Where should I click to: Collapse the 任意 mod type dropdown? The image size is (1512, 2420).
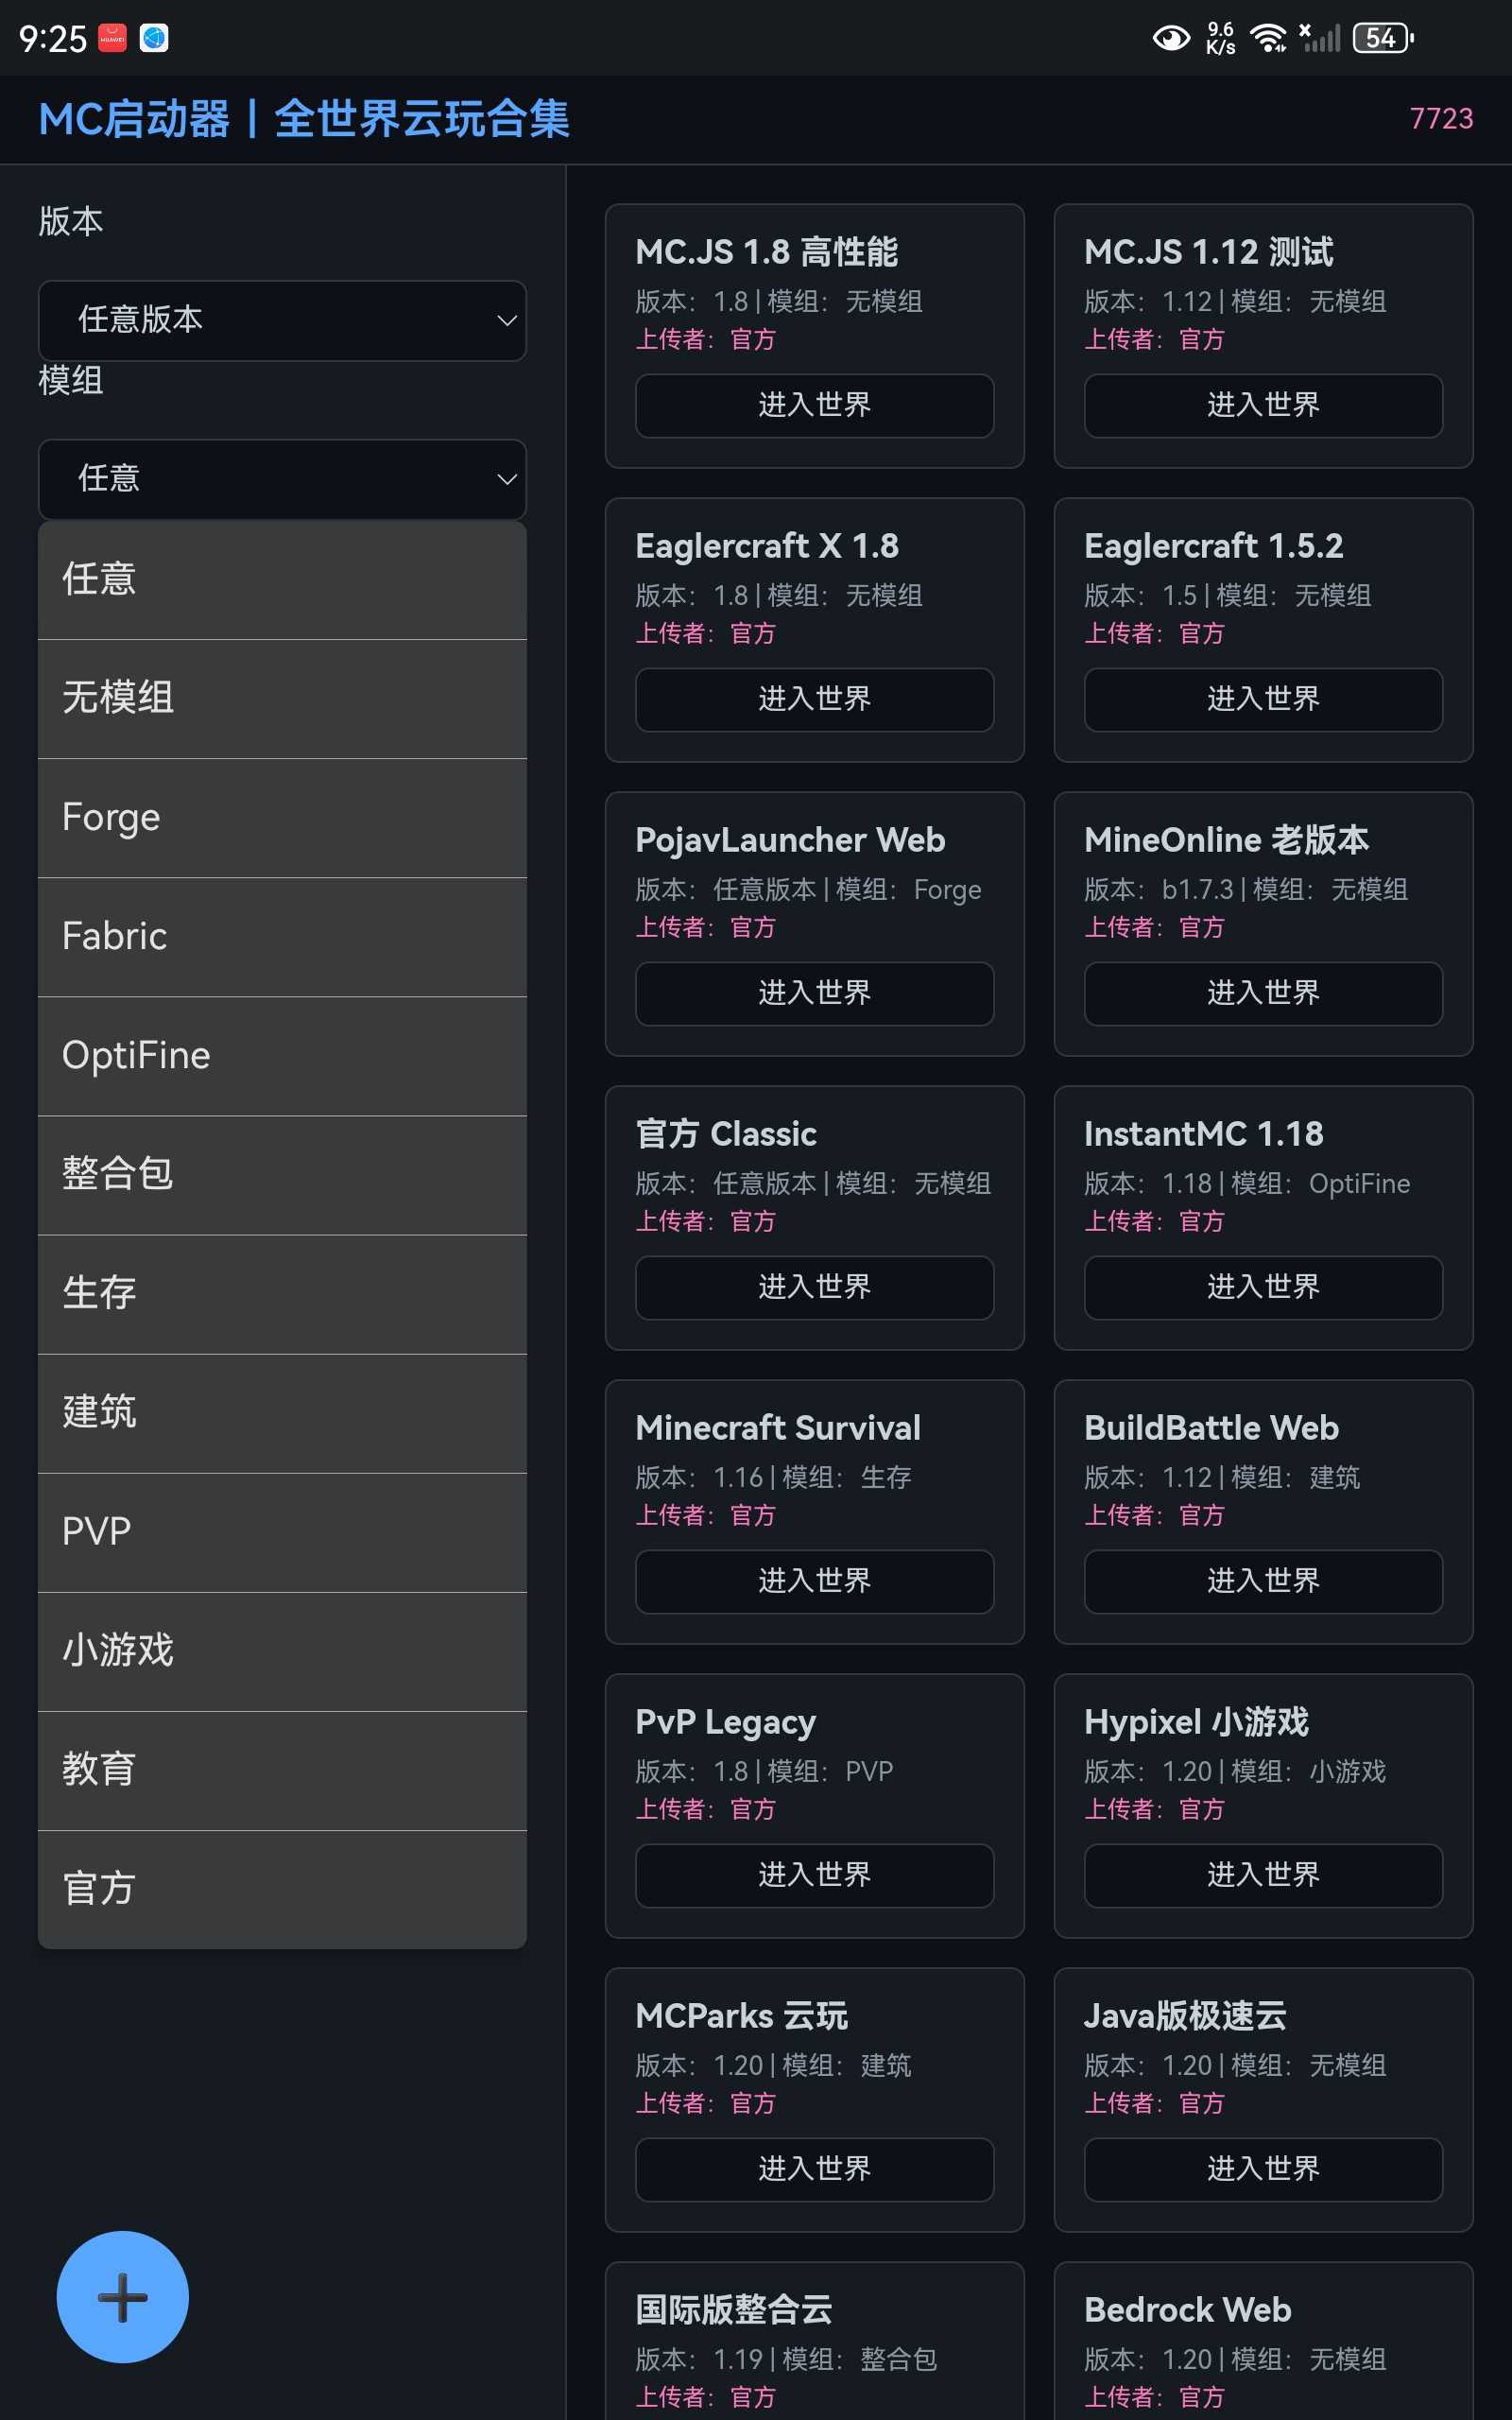point(282,479)
